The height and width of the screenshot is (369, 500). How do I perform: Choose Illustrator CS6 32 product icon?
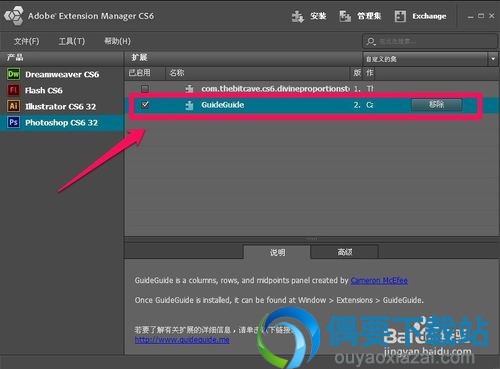click(x=13, y=106)
